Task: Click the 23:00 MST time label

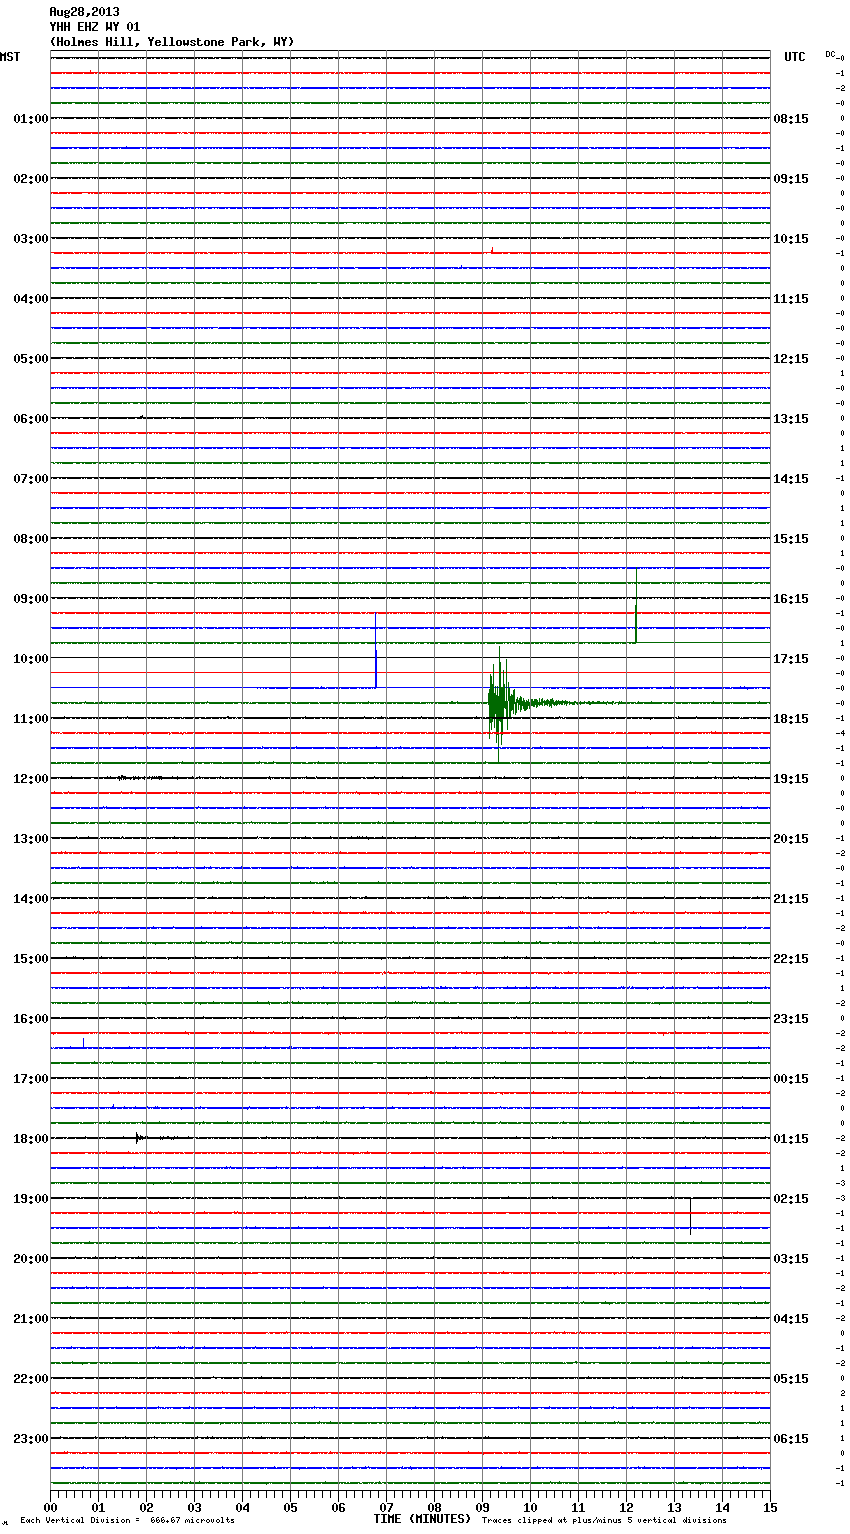Action: [x=30, y=1439]
